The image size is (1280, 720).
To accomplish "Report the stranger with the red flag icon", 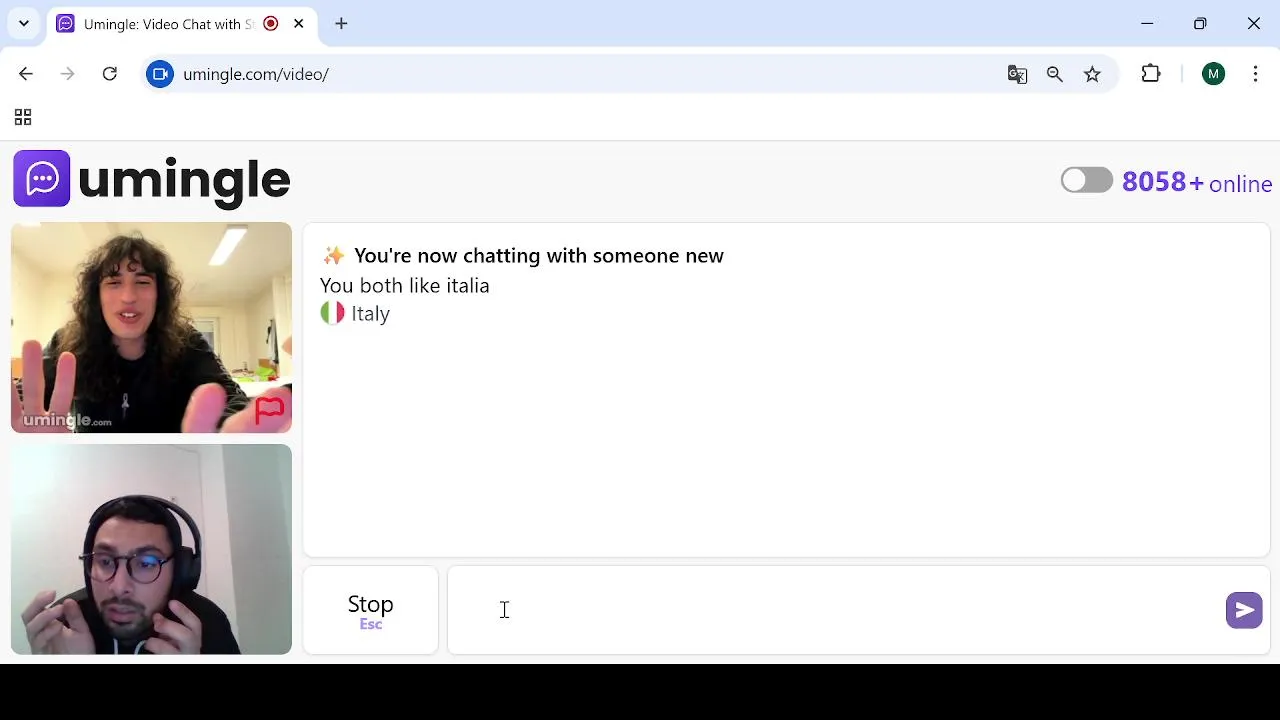I will point(269,410).
